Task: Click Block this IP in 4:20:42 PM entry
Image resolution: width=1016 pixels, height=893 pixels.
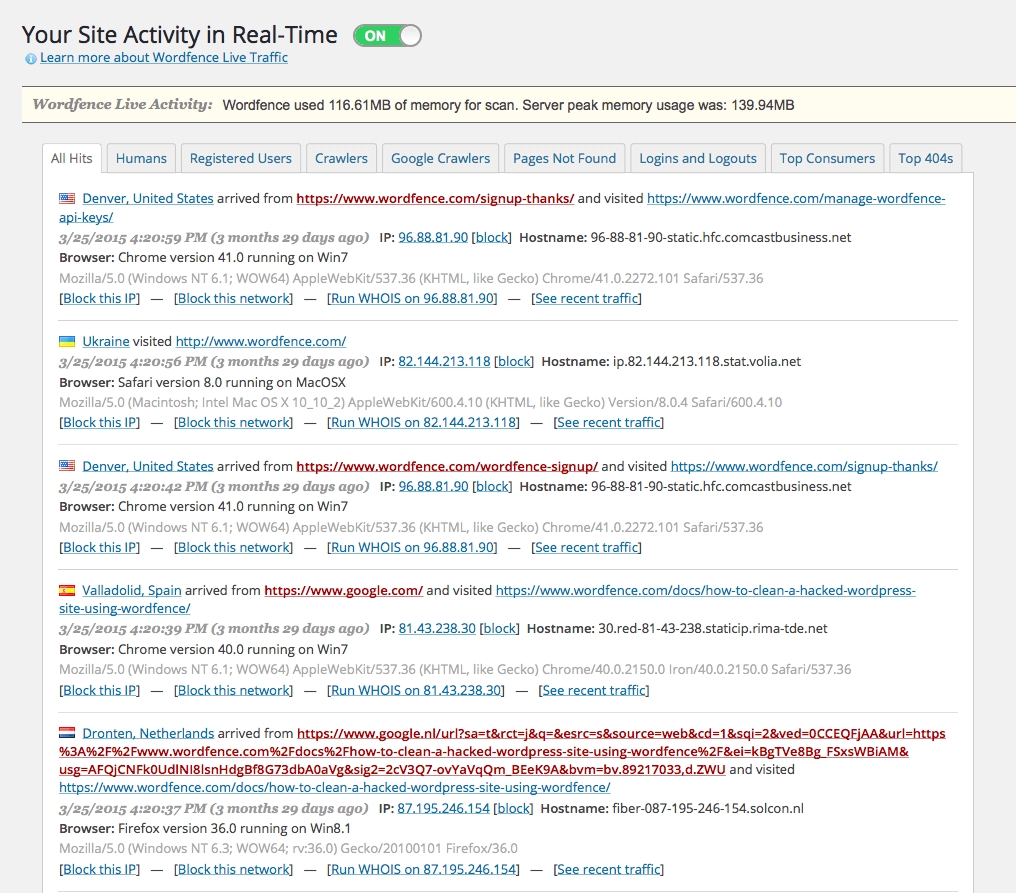Action: click(x=100, y=548)
